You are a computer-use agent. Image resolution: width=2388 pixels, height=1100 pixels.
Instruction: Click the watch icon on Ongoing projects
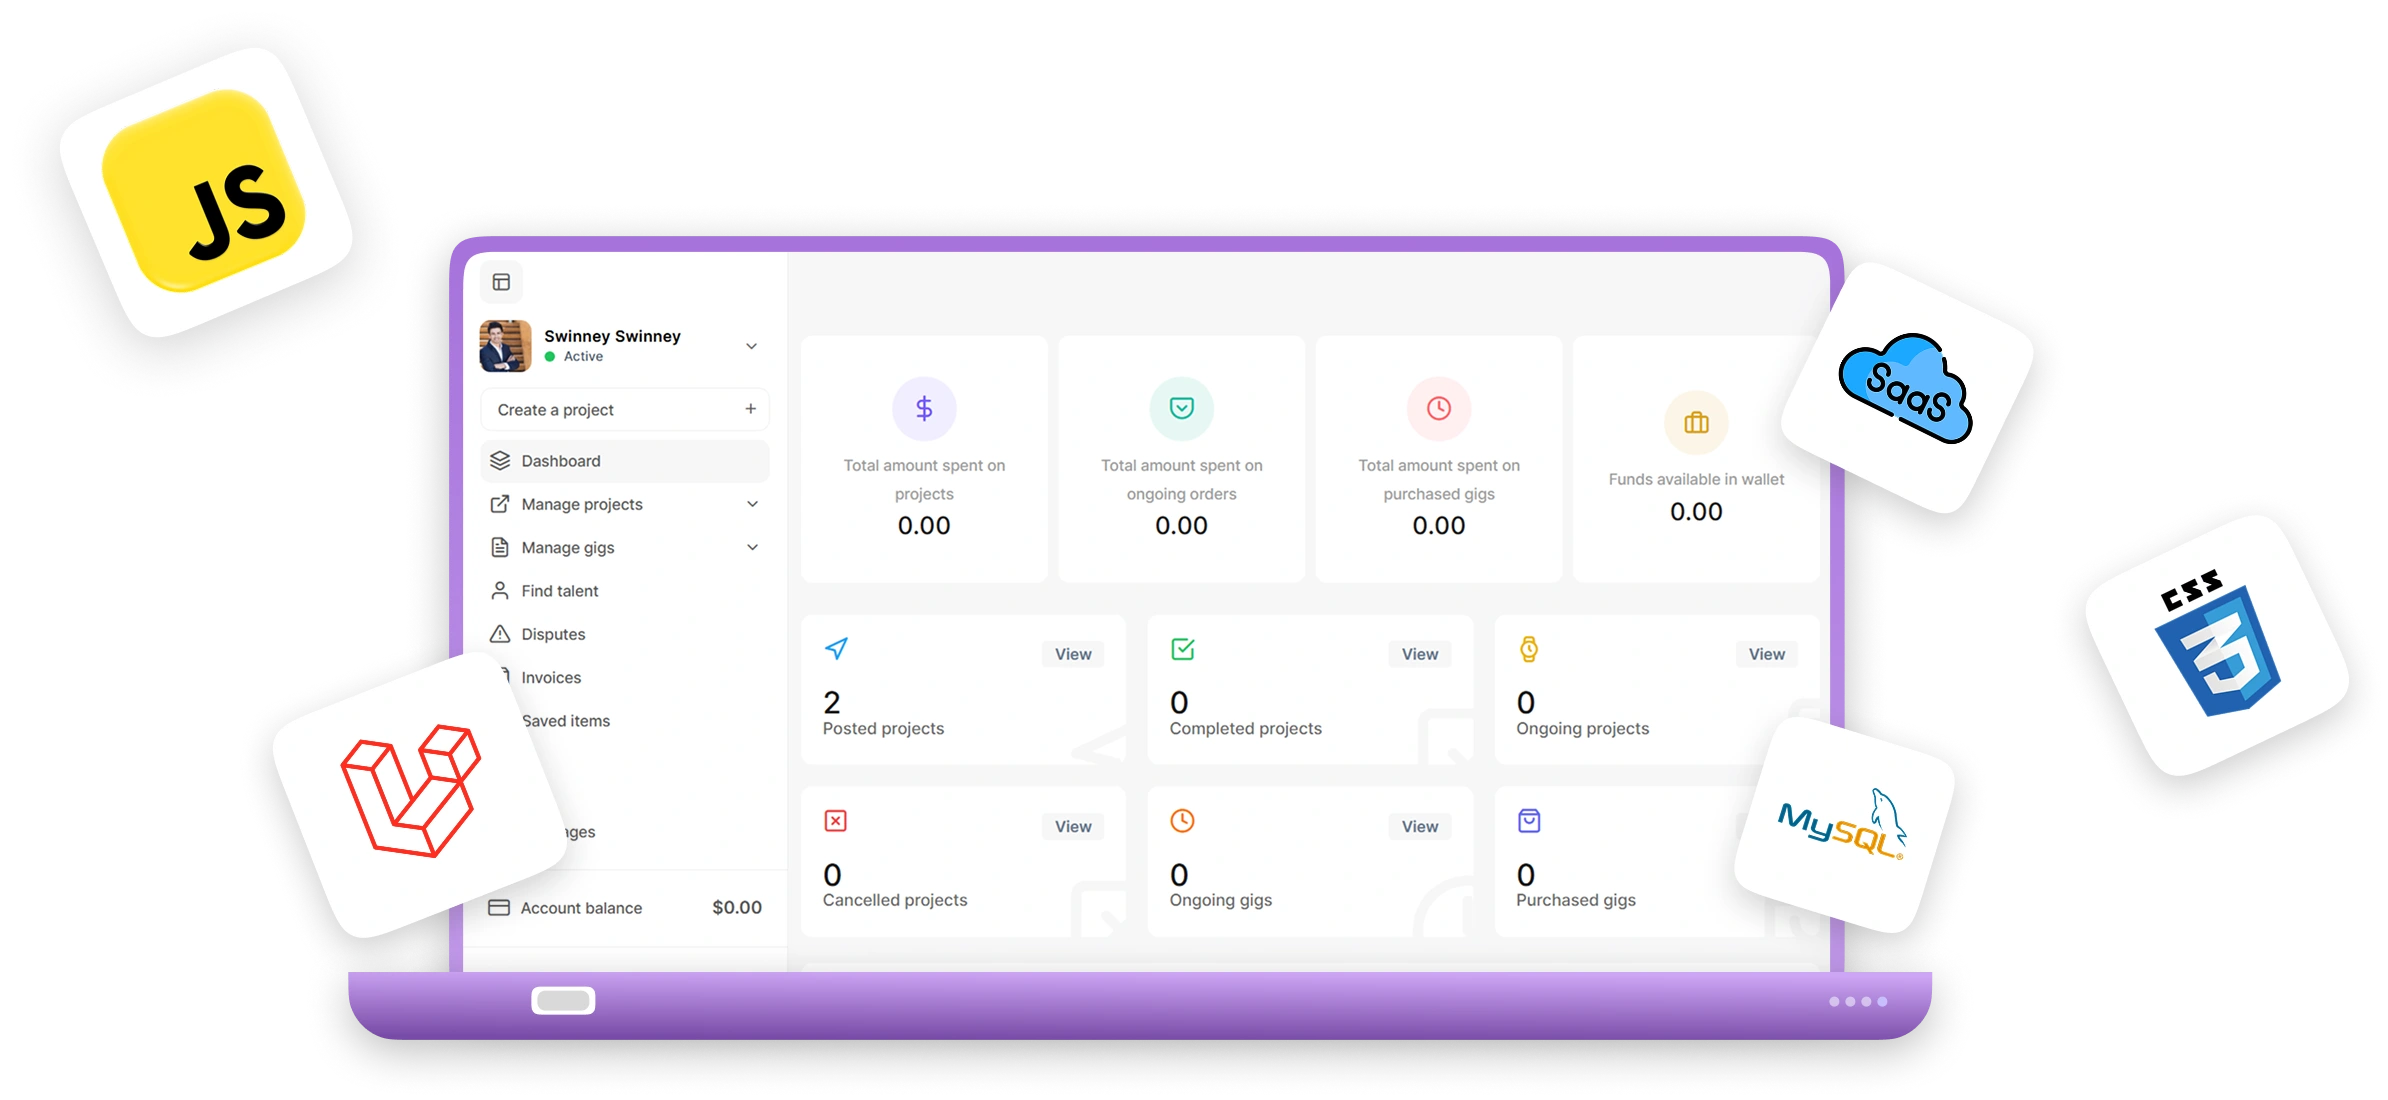1529,648
